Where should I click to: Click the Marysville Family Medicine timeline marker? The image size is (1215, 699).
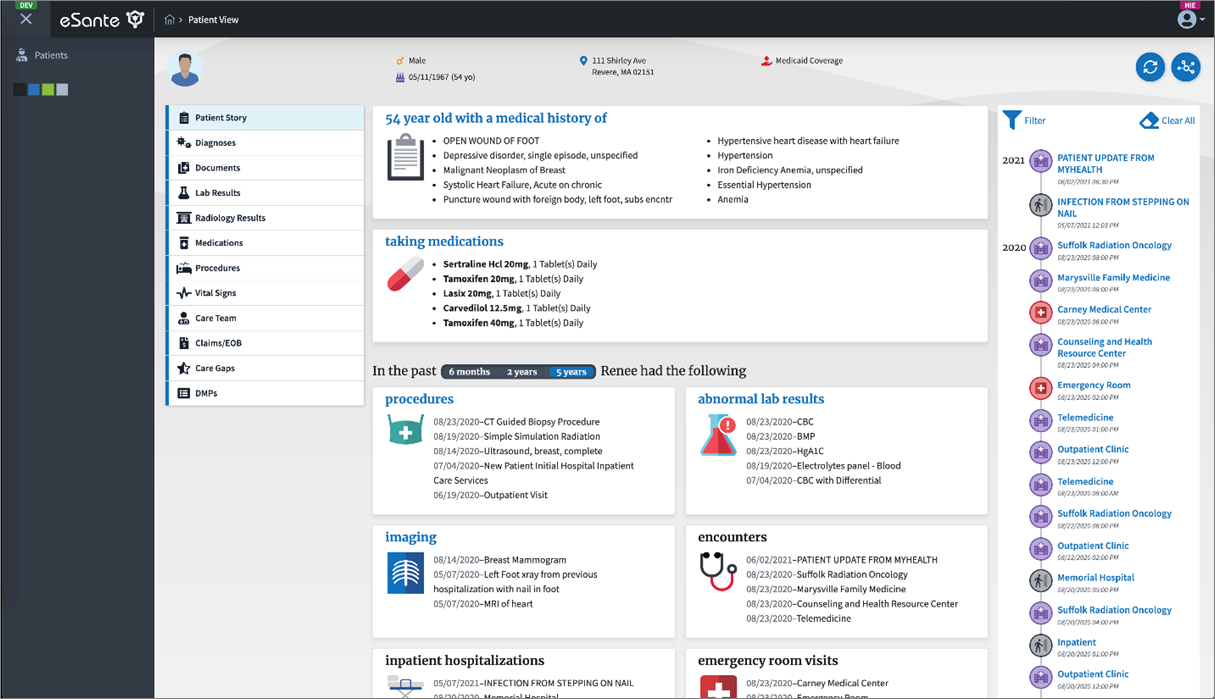tap(1041, 281)
